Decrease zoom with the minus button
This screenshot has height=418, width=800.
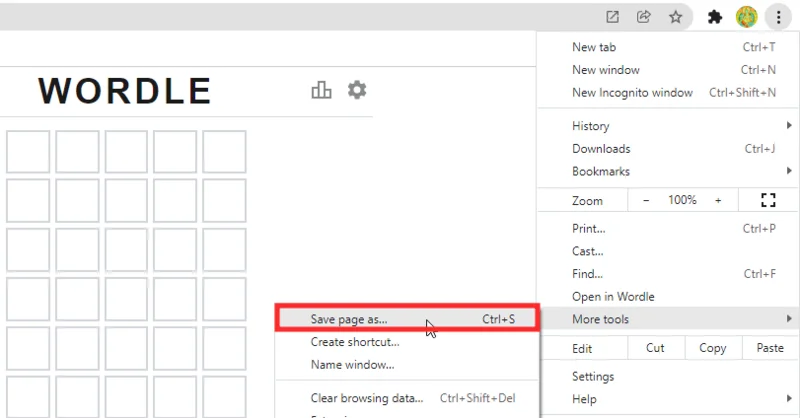646,200
